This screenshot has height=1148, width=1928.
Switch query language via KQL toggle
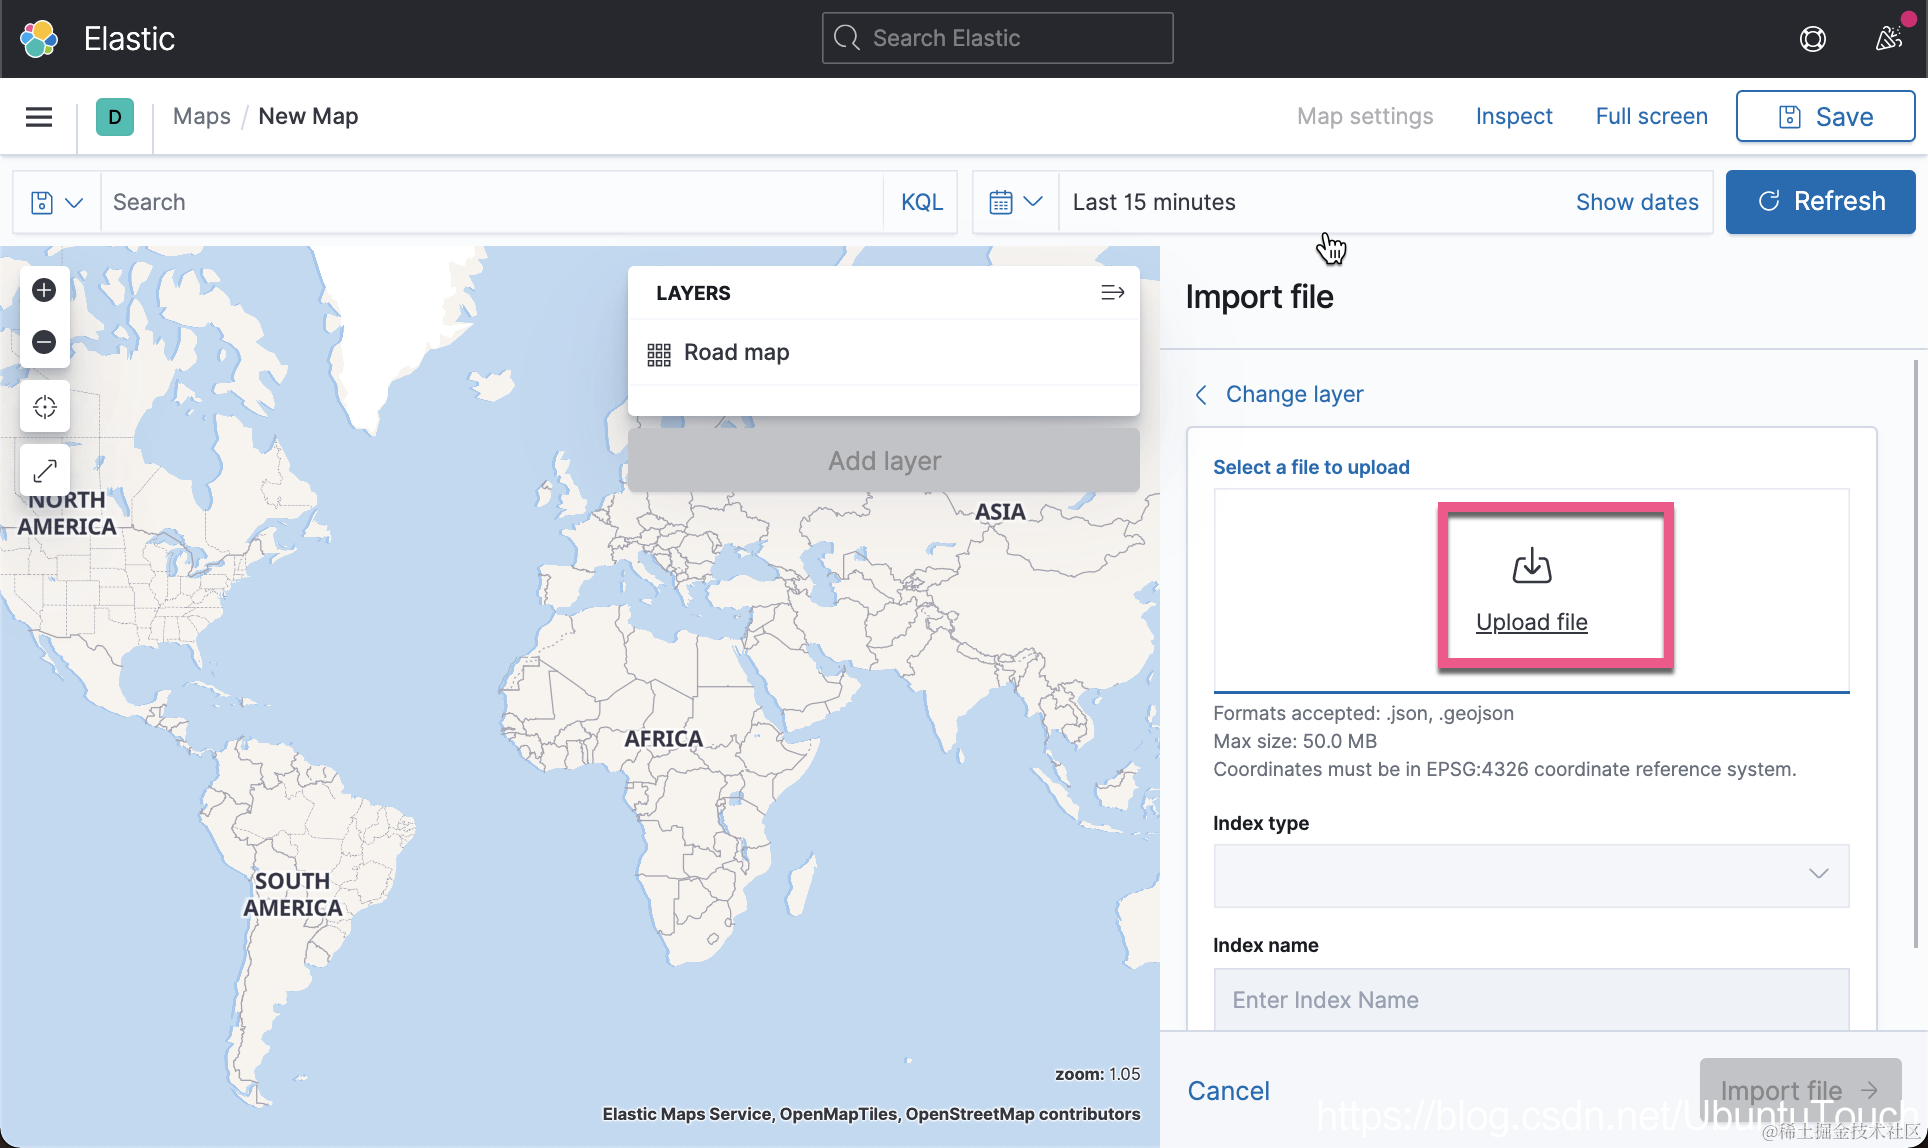(921, 202)
